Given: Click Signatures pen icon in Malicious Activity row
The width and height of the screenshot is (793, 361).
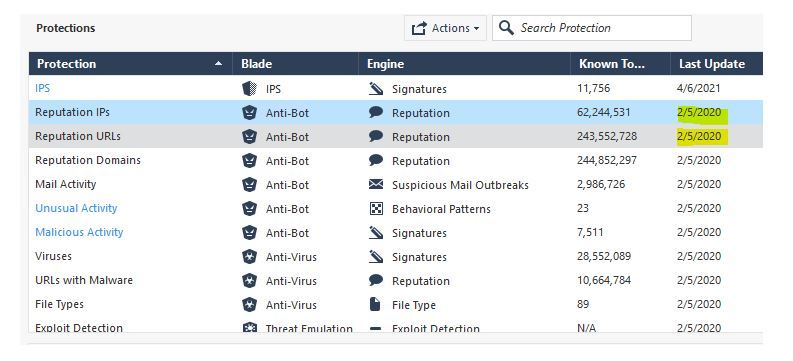Looking at the screenshot, I should [376, 233].
